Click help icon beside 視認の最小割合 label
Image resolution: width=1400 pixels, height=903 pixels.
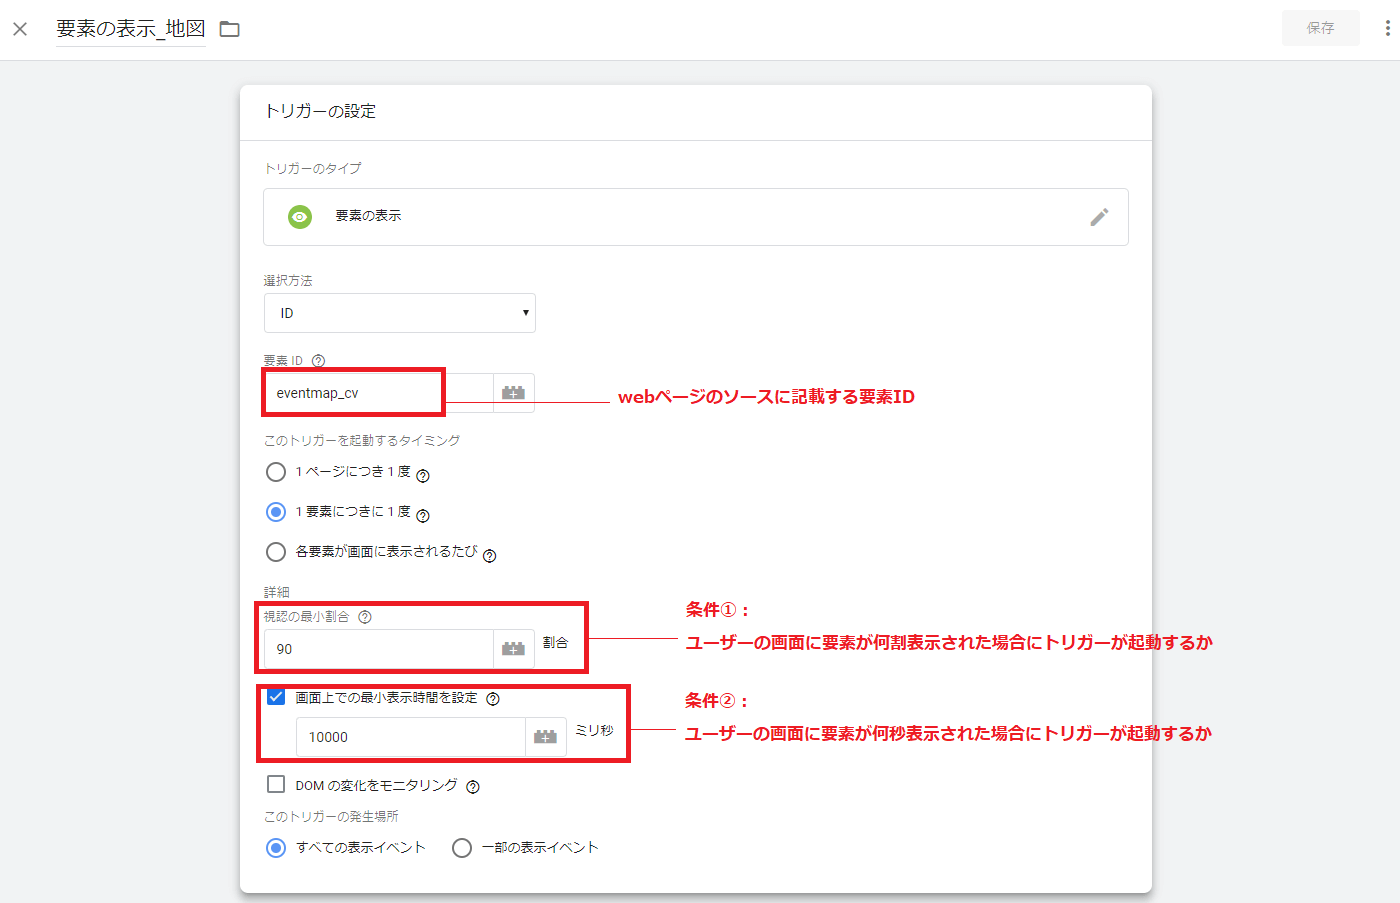coord(365,617)
